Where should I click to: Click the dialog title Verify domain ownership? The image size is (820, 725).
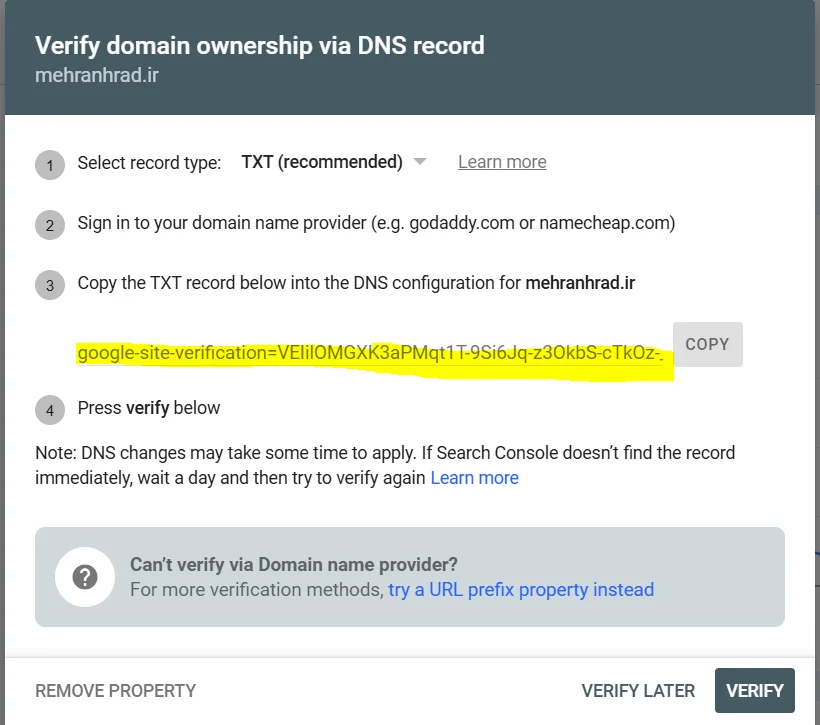click(x=260, y=45)
